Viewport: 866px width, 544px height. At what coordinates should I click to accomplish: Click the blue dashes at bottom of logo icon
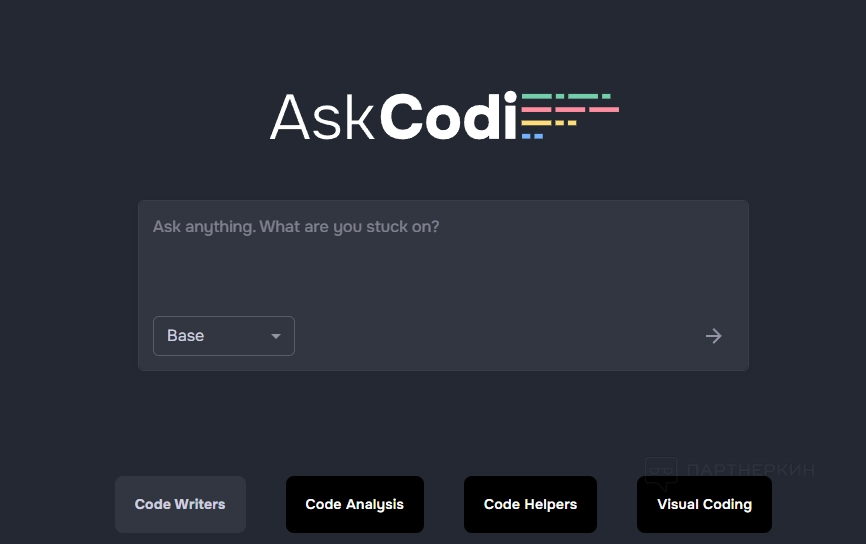[x=532, y=136]
